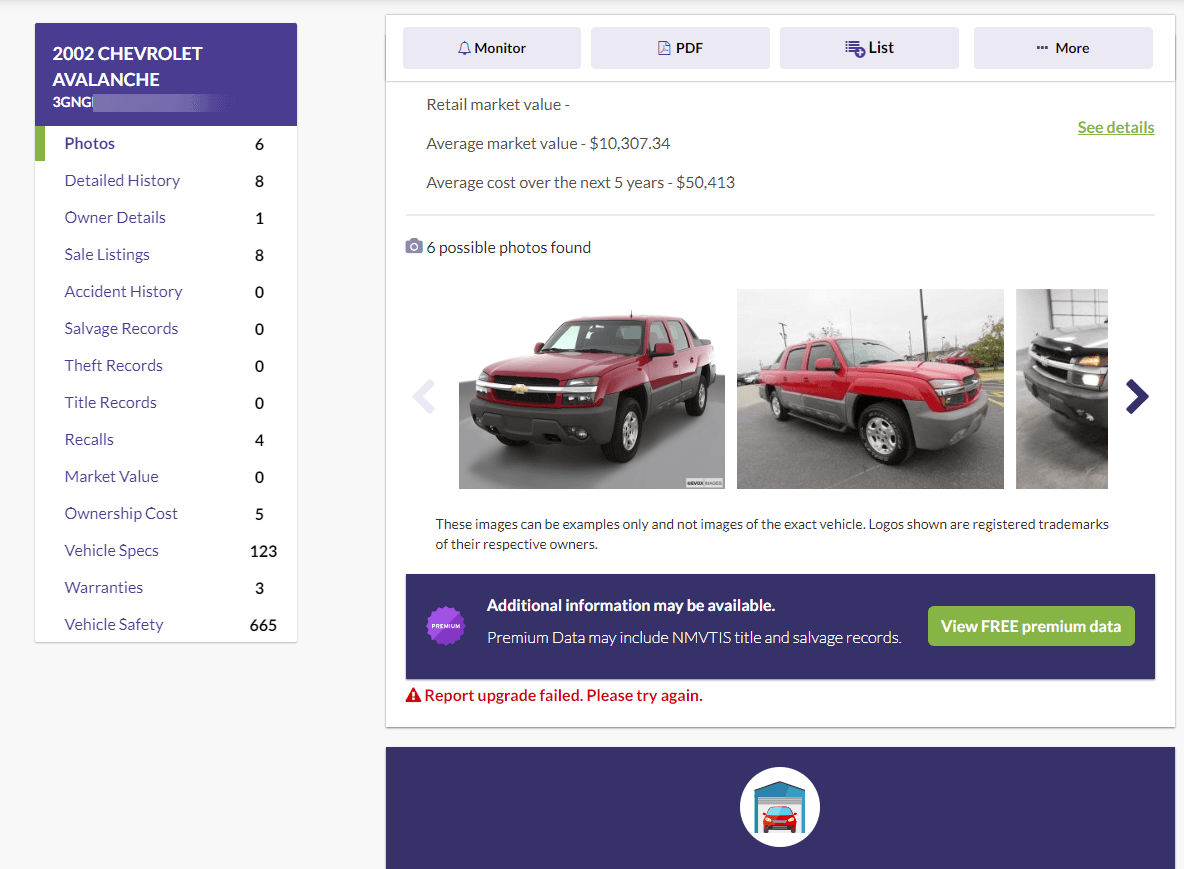
Task: Click the Vehicle Safety count 665
Action: pyautogui.click(x=263, y=625)
